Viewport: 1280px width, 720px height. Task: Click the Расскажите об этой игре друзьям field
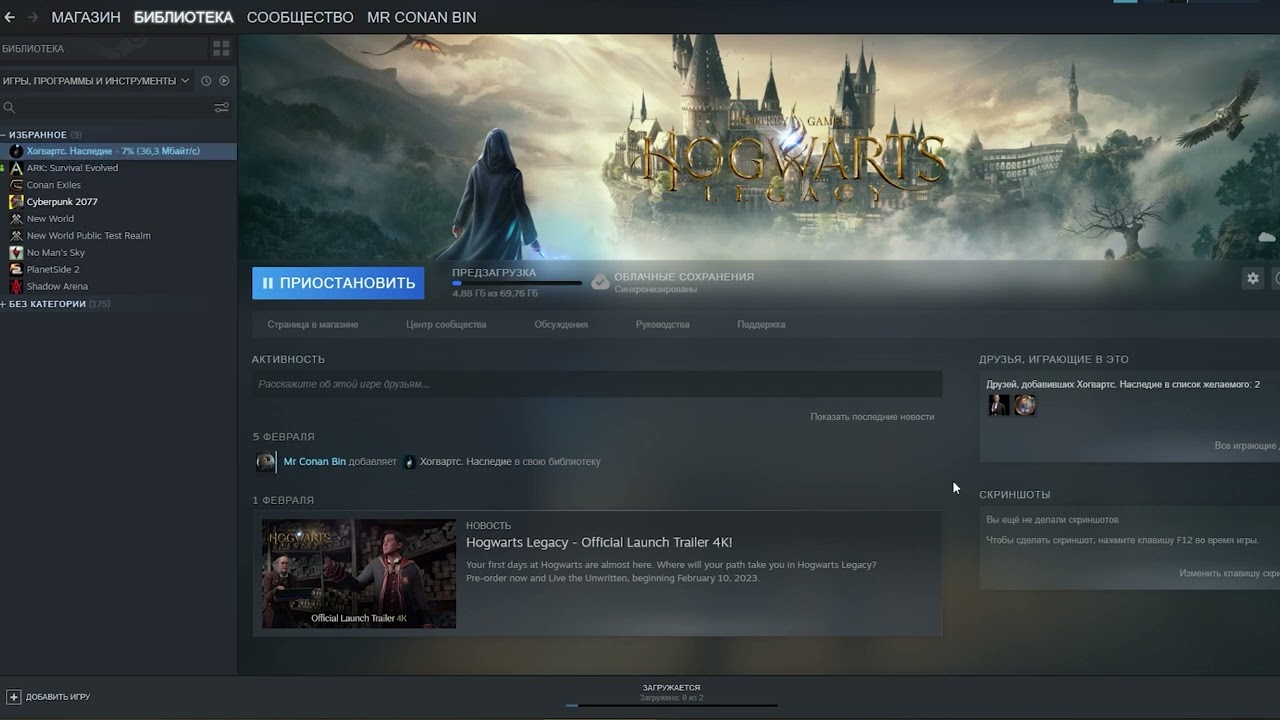pos(597,384)
